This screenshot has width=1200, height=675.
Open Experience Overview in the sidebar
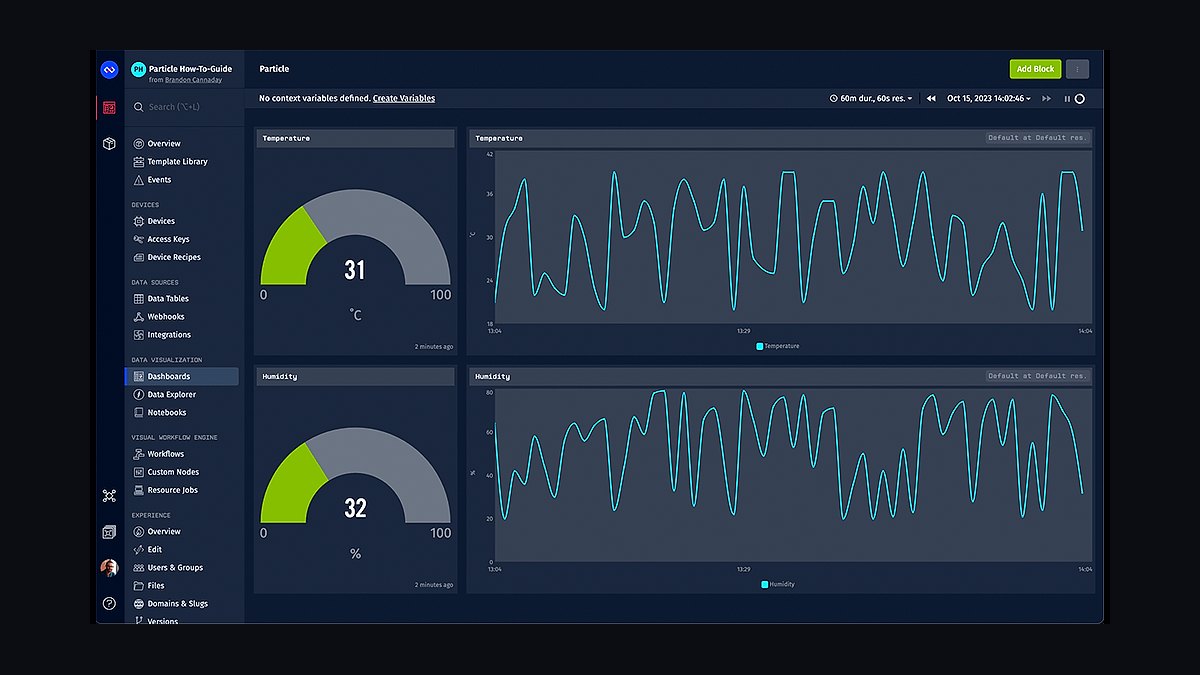(x=164, y=532)
